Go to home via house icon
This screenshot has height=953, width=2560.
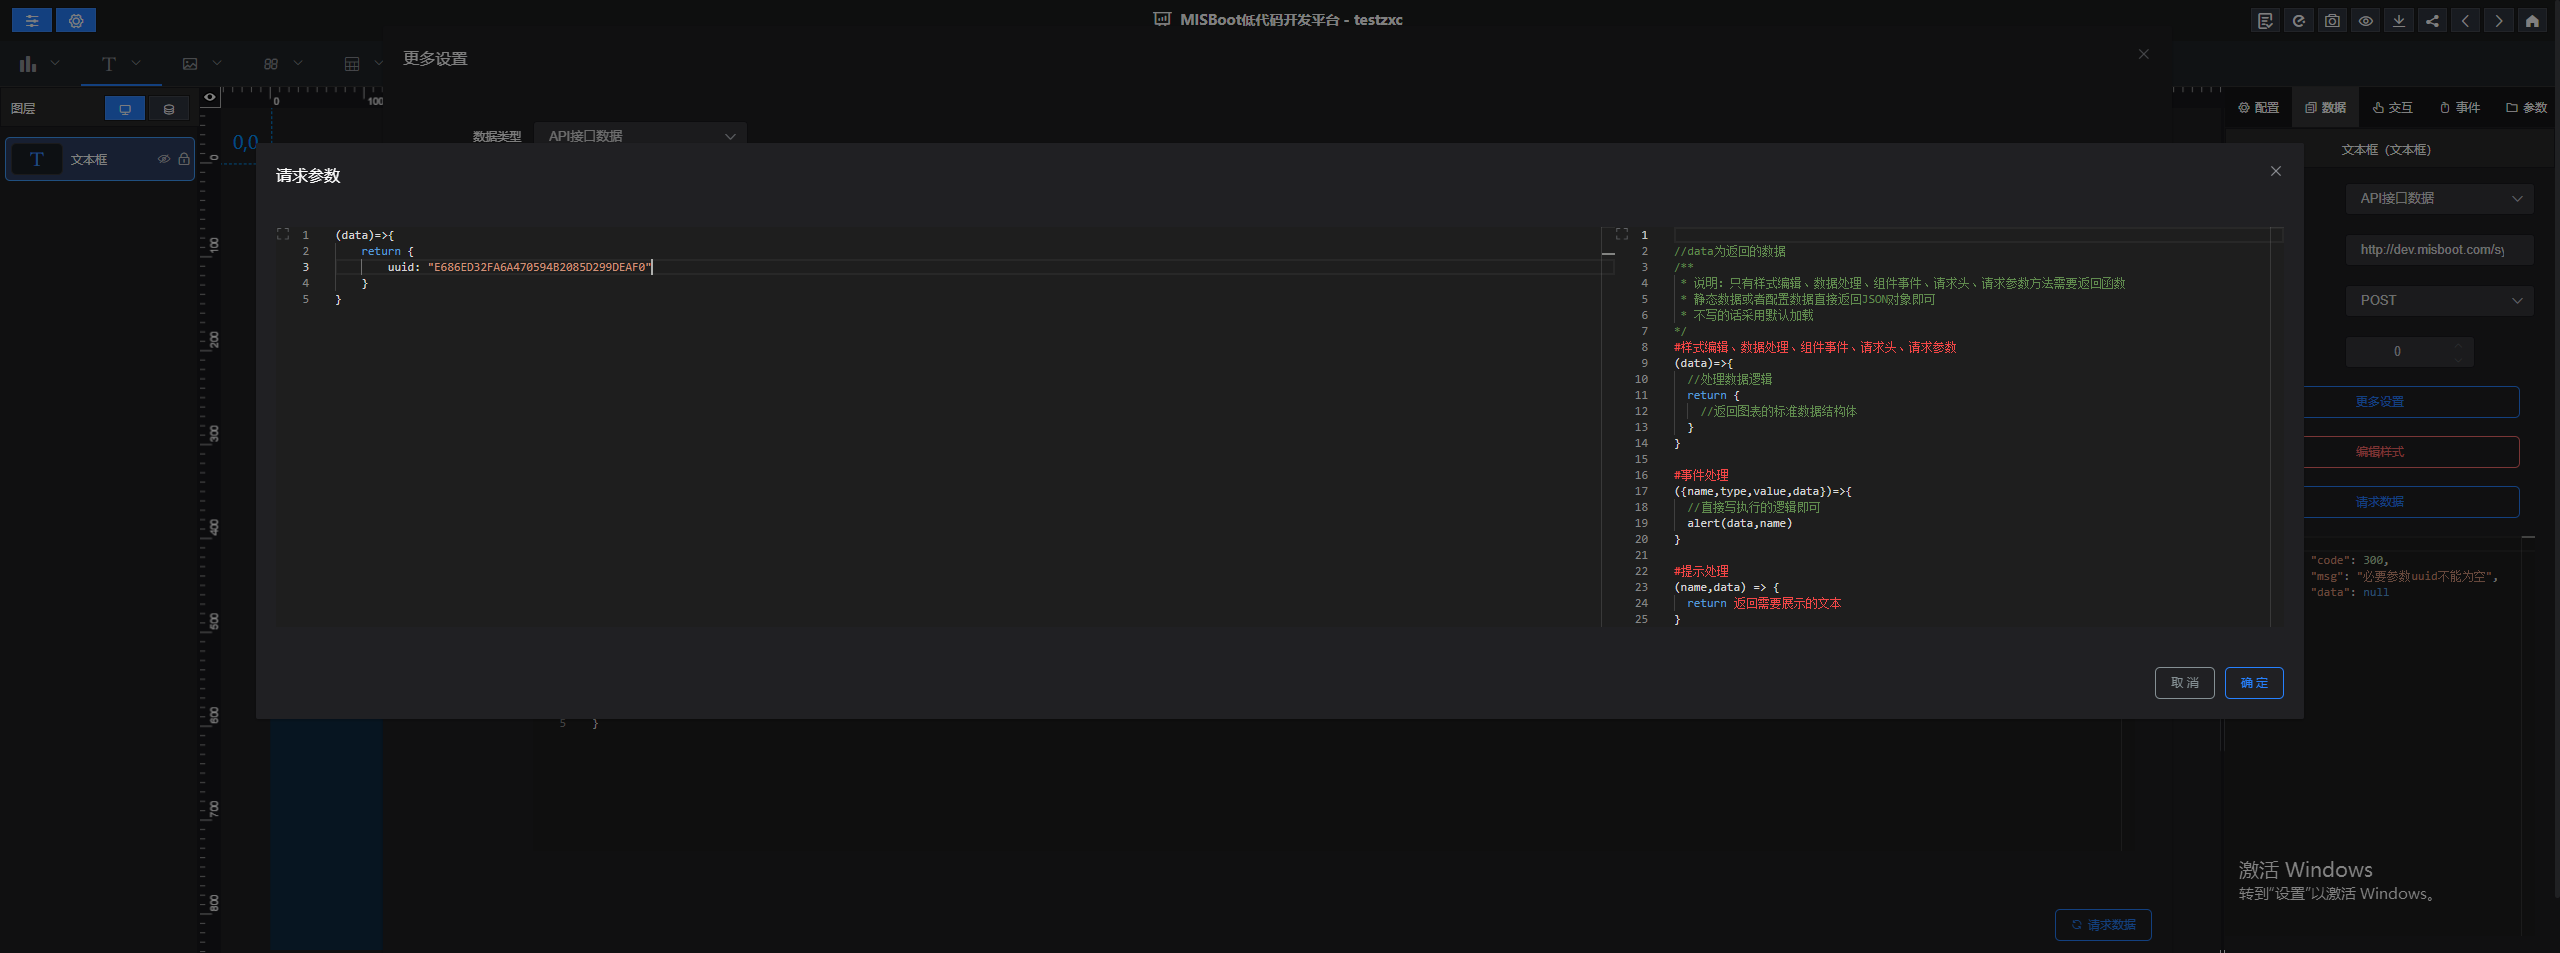point(2532,20)
